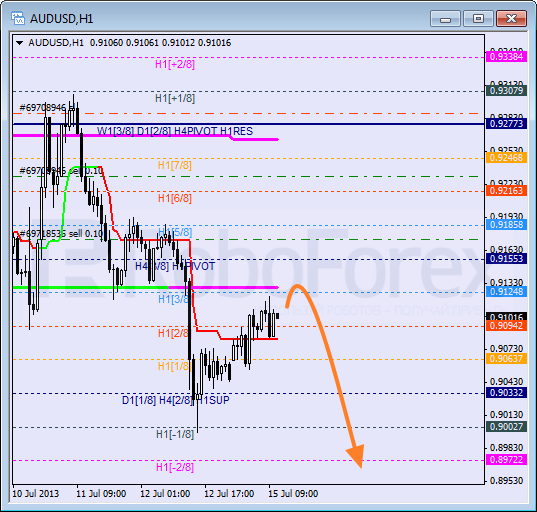Select the H1[-2/8] bottom level label
This screenshot has height=512, width=537.
point(175,467)
